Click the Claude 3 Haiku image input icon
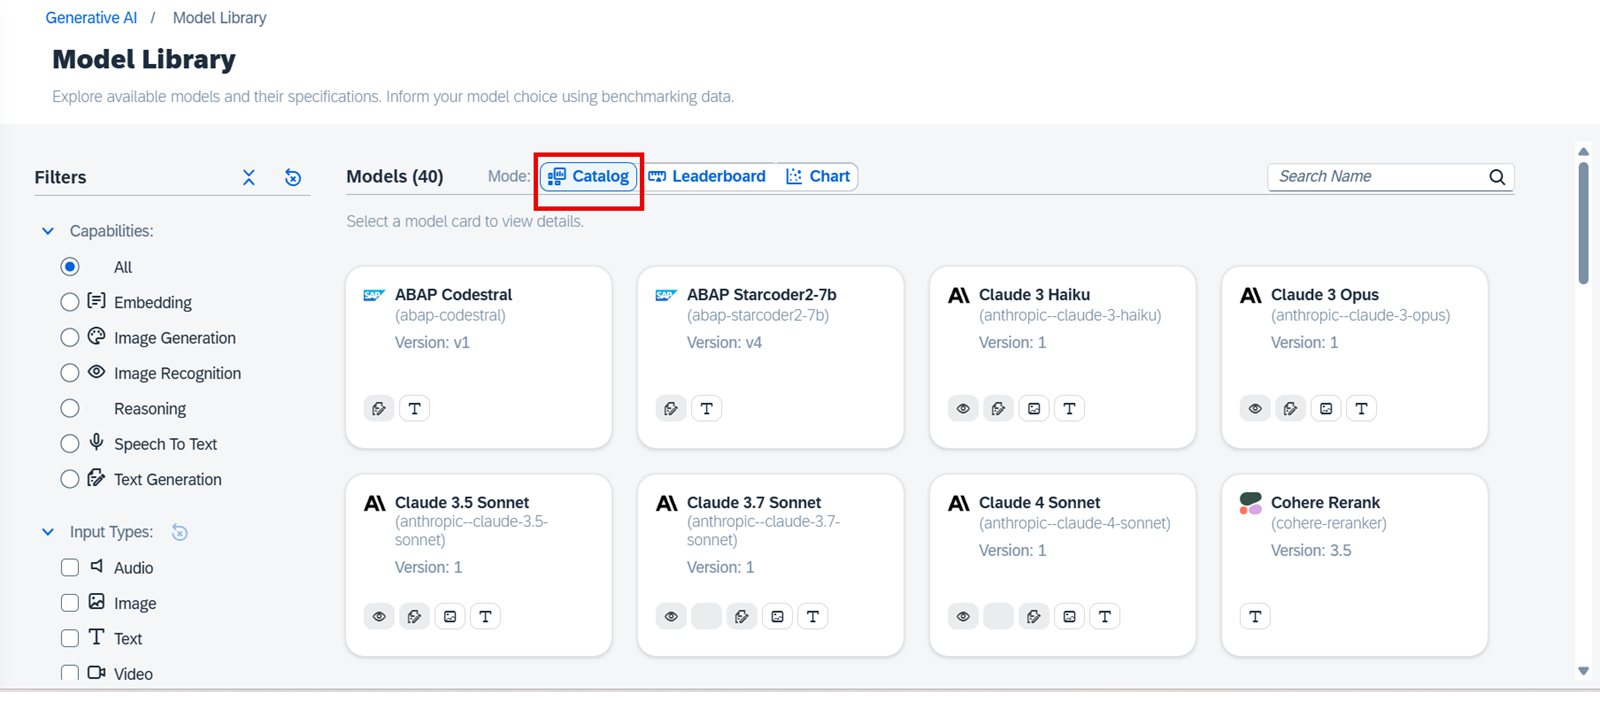The height and width of the screenshot is (702, 1600). click(1034, 408)
